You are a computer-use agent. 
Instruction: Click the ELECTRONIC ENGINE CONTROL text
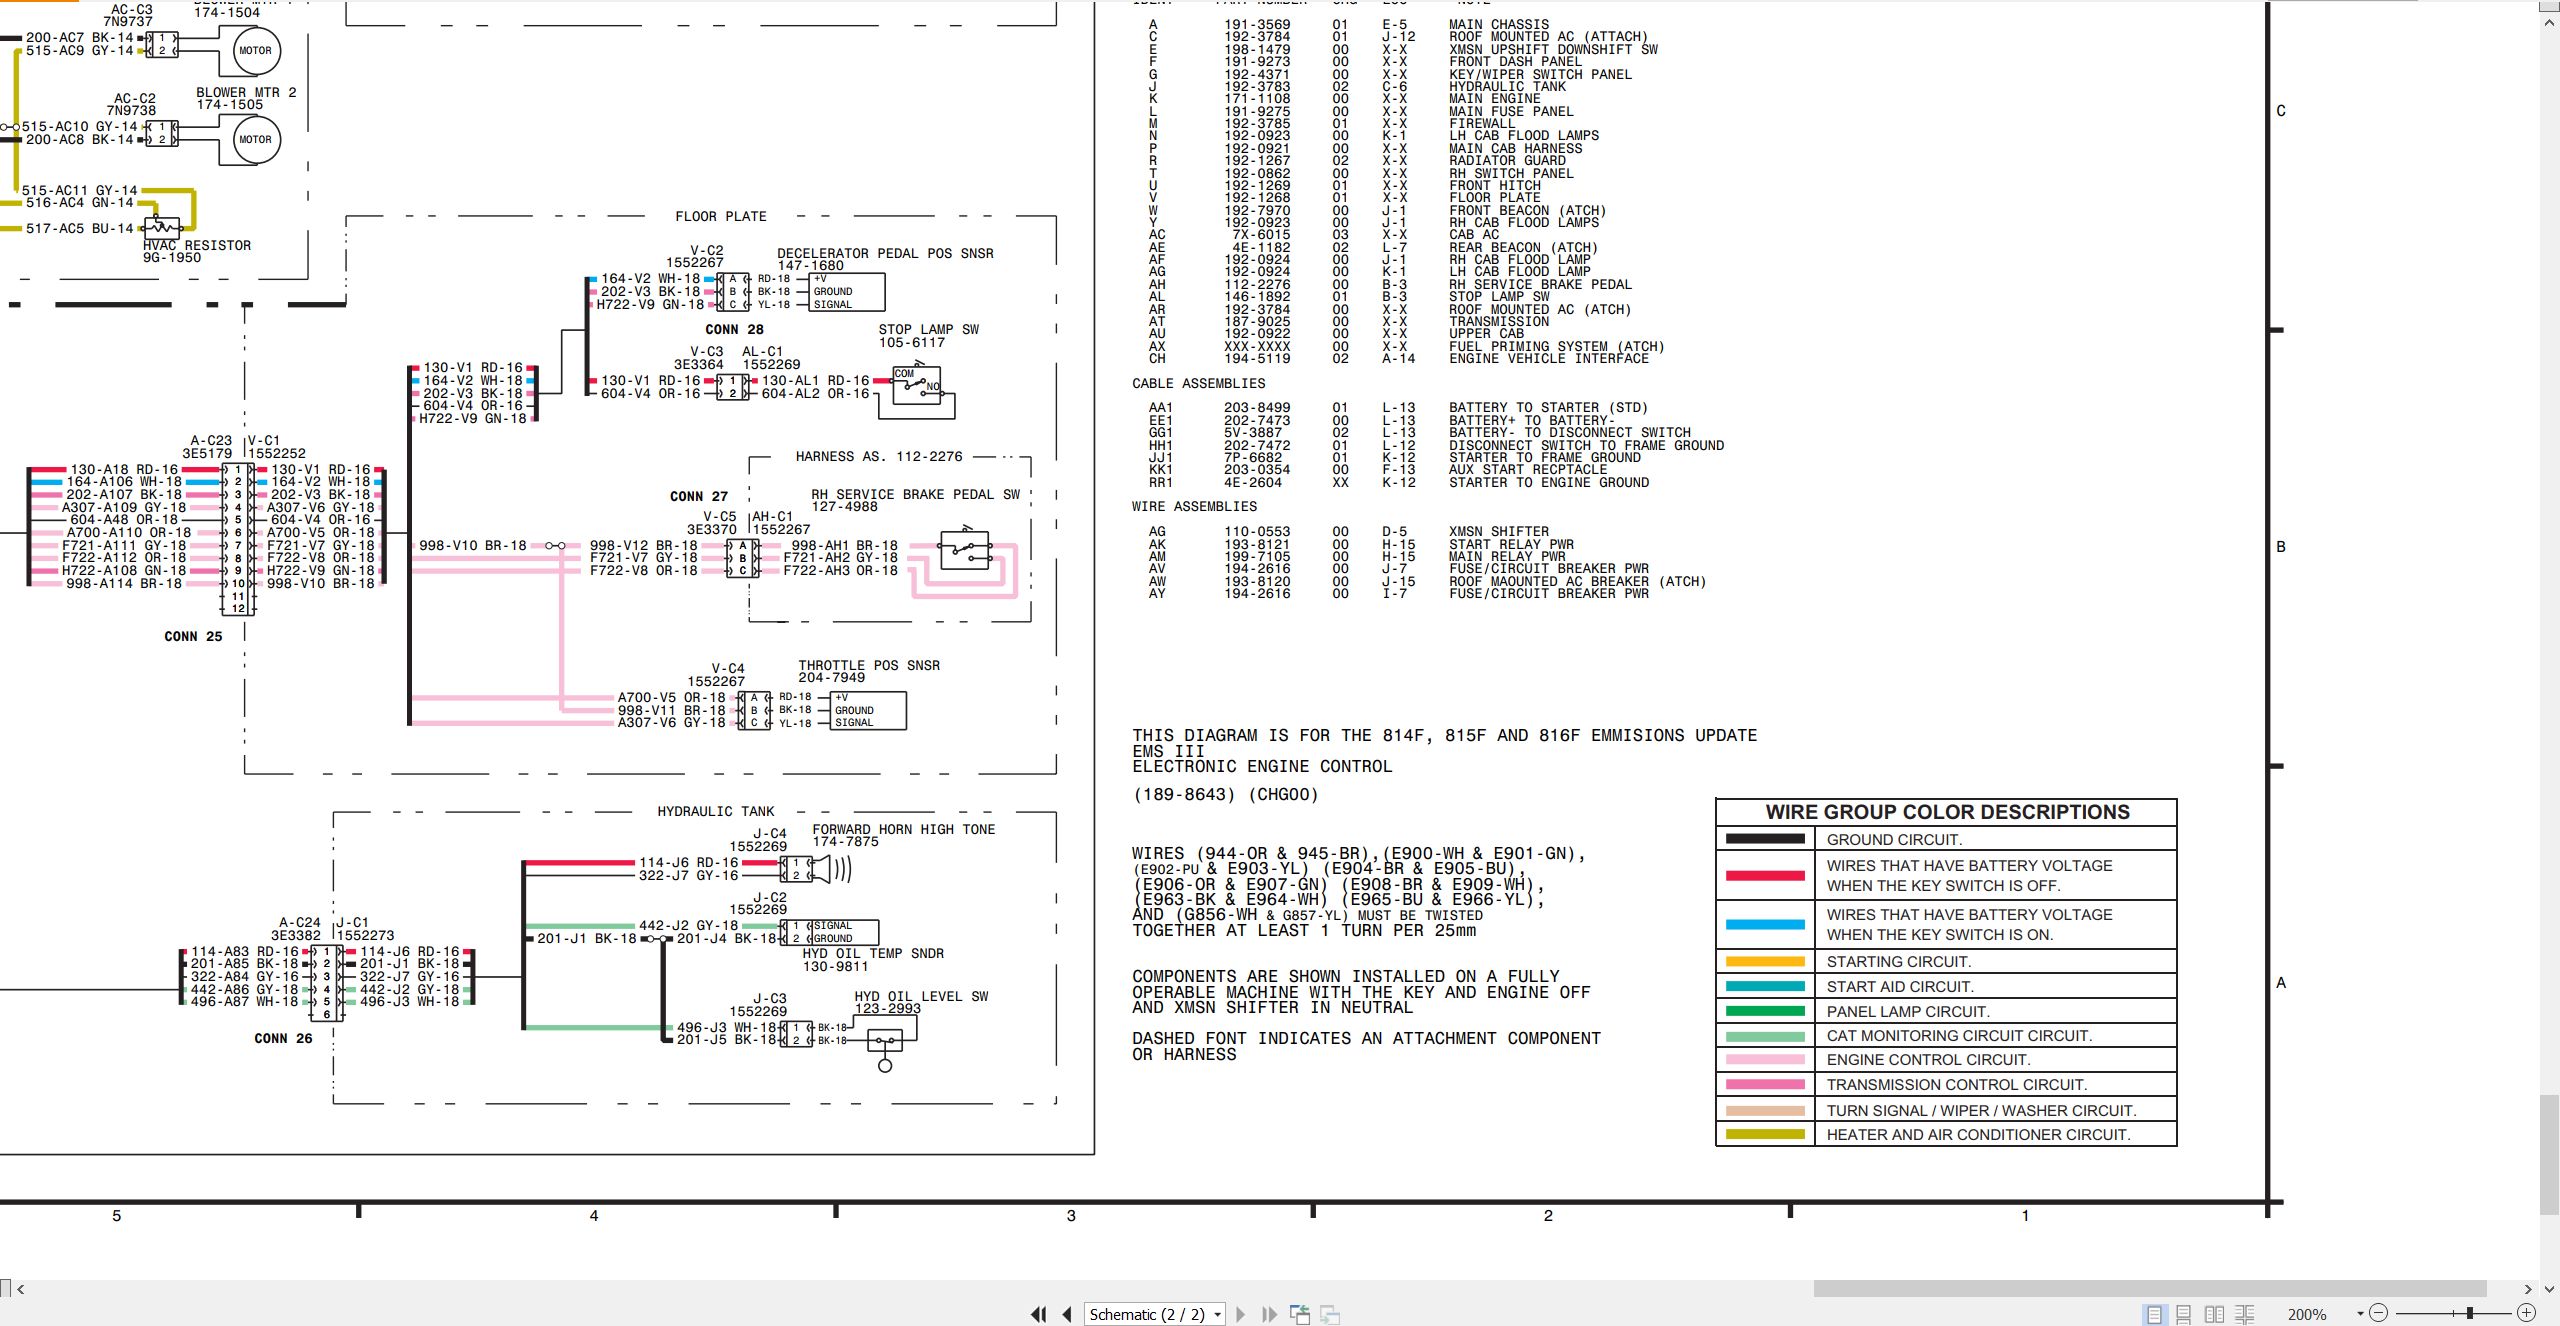tap(1262, 766)
